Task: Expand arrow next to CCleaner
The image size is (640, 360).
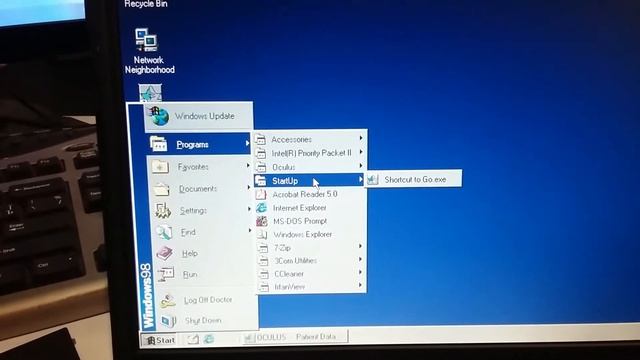Action: (360, 272)
